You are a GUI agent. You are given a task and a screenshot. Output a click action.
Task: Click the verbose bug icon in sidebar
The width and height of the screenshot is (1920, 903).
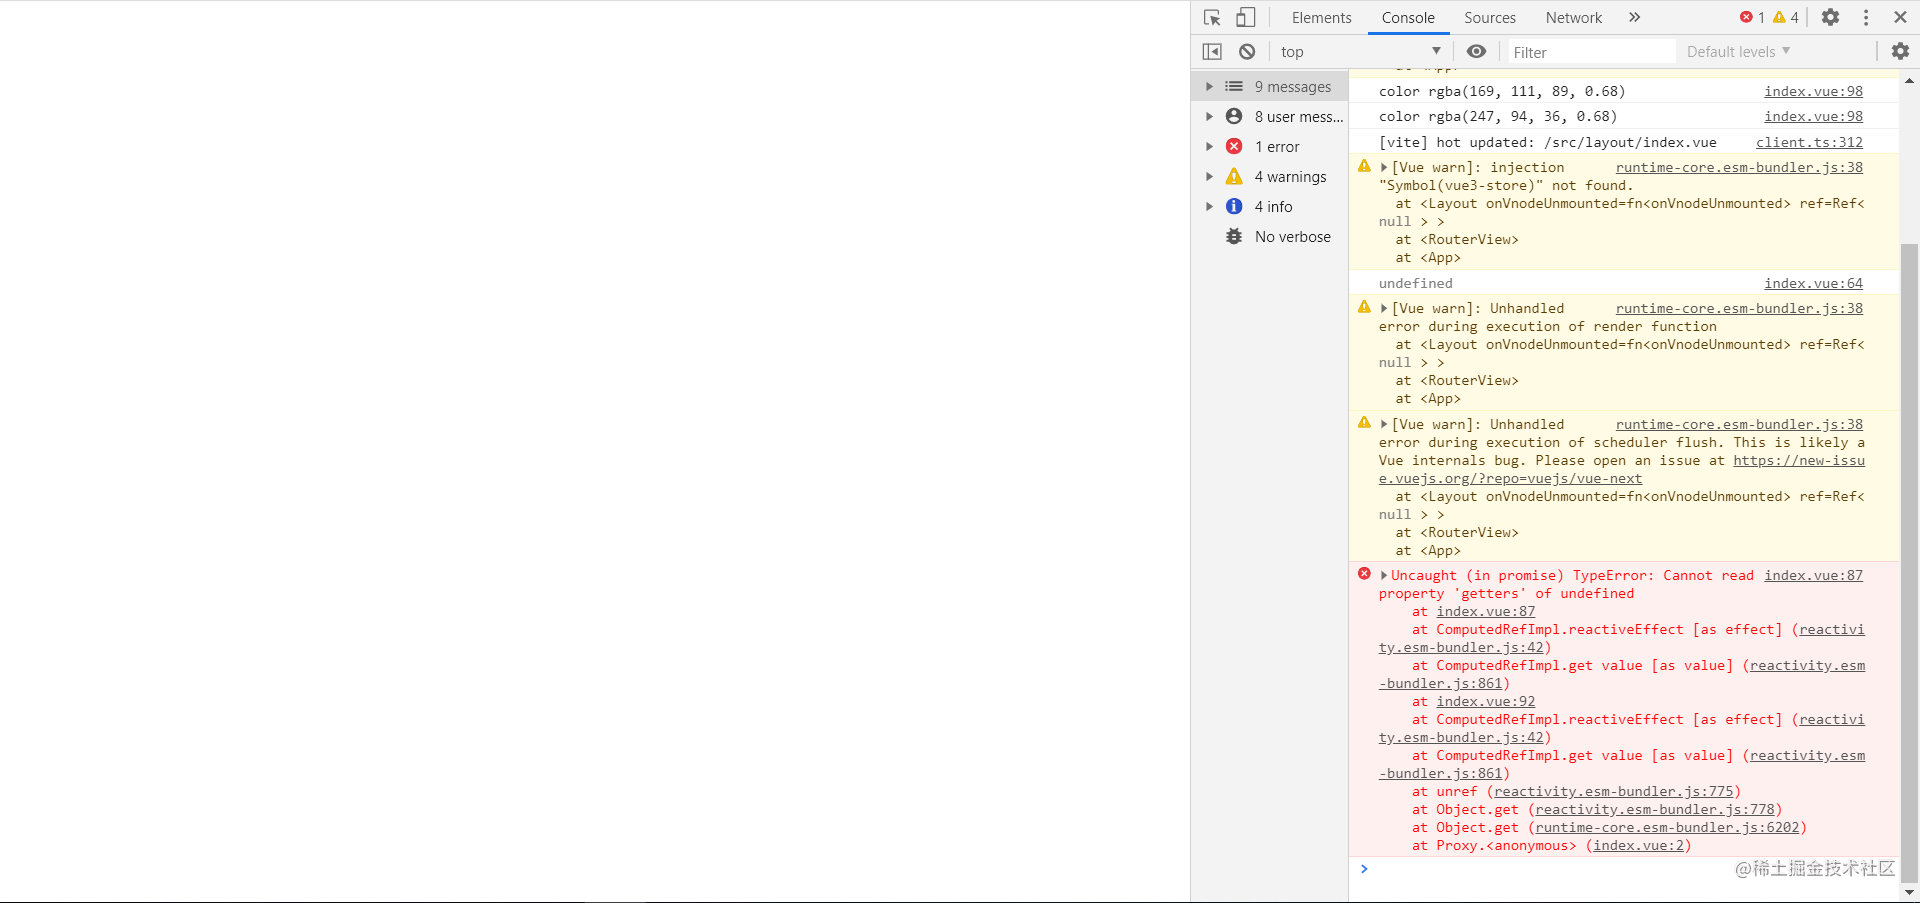(x=1234, y=236)
